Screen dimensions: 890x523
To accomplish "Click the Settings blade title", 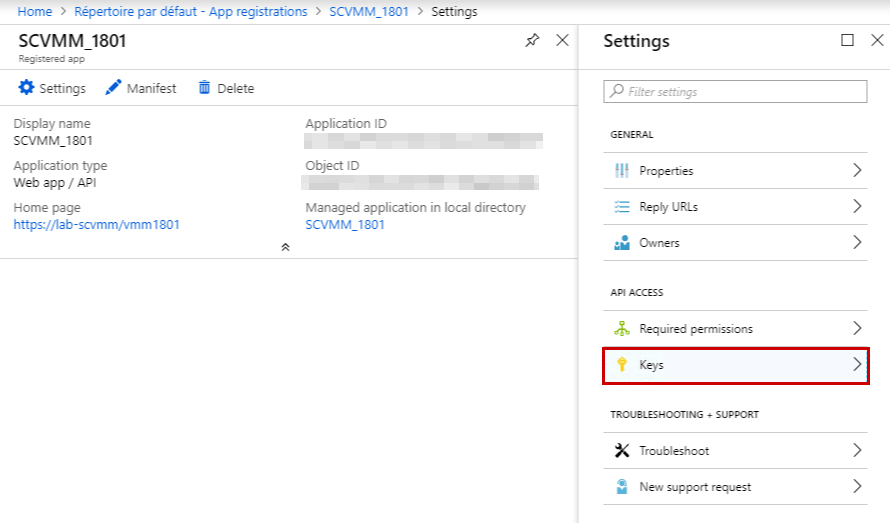I will pyautogui.click(x=636, y=41).
